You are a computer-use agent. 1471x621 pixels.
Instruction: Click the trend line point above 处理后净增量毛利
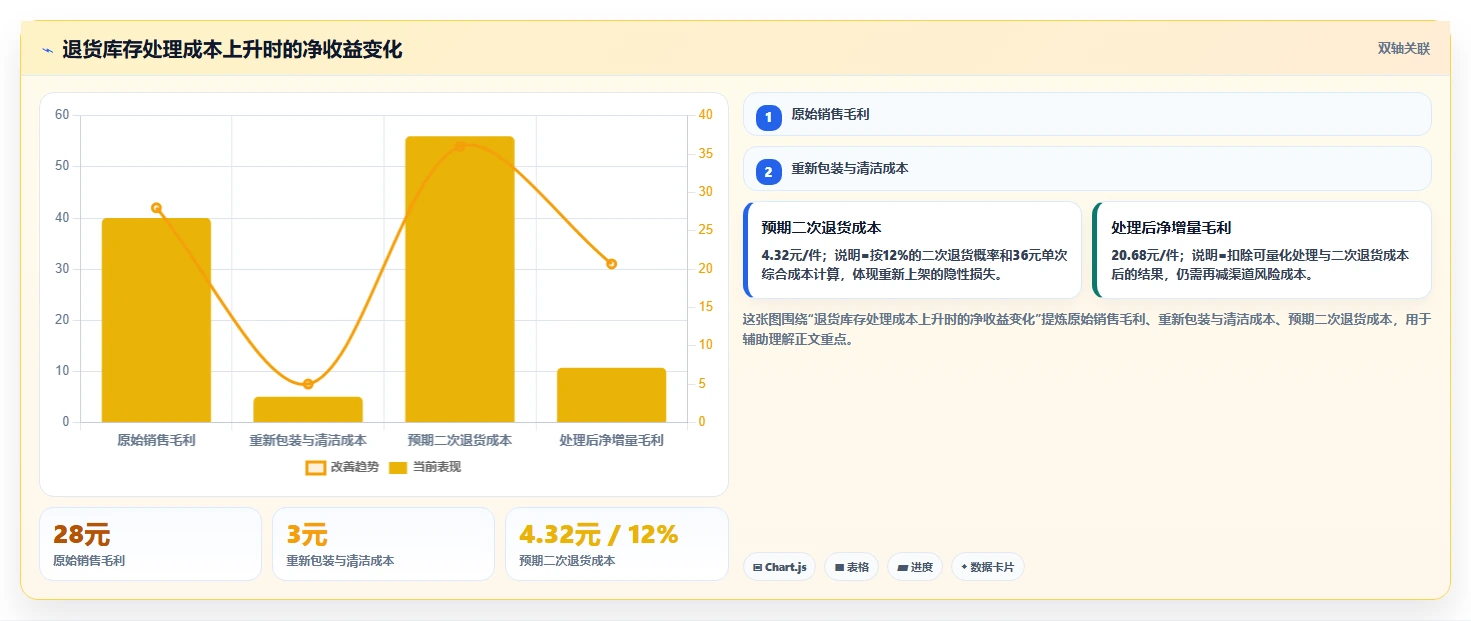pyautogui.click(x=612, y=264)
